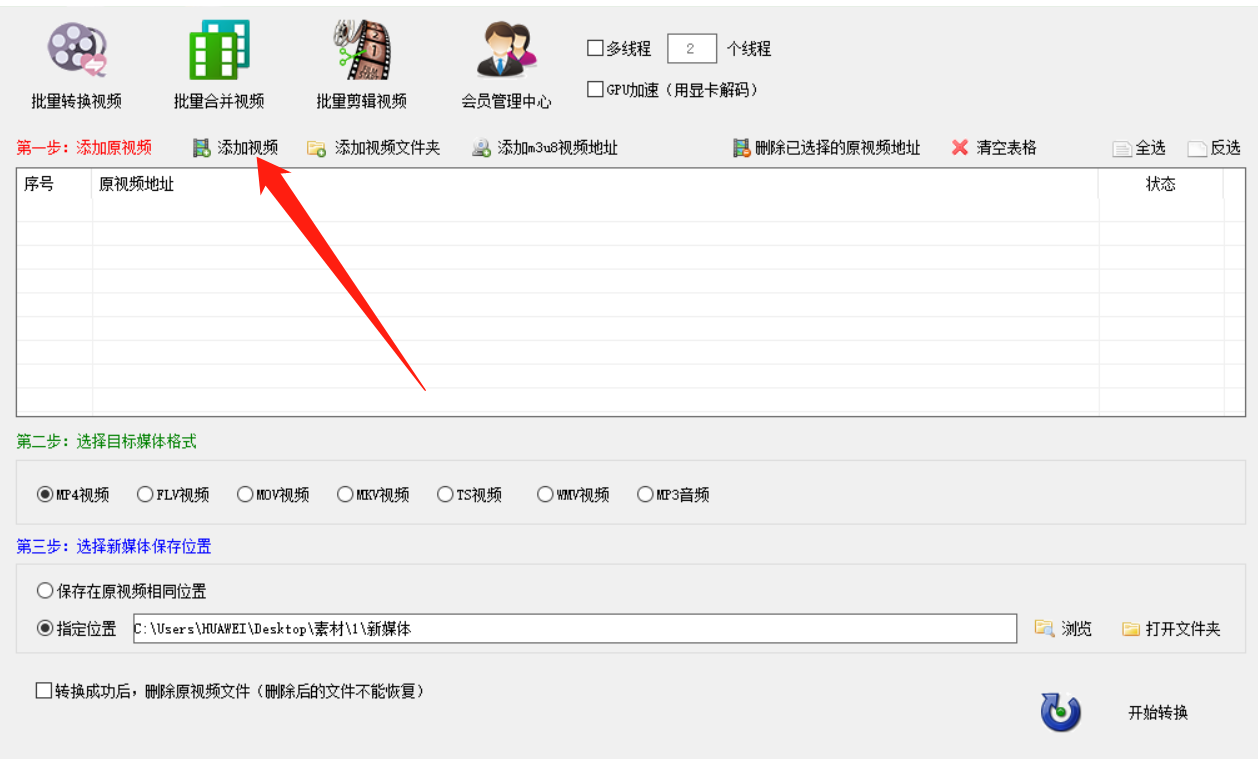Image resolution: width=1258 pixels, height=759 pixels.
Task: Select the MP4视频 format radio button
Action: 44,494
